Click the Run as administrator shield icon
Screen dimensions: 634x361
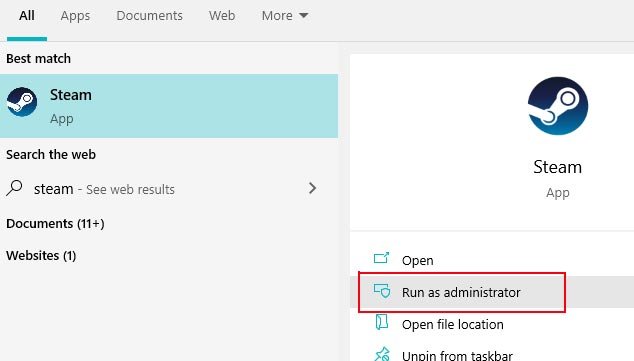click(382, 291)
